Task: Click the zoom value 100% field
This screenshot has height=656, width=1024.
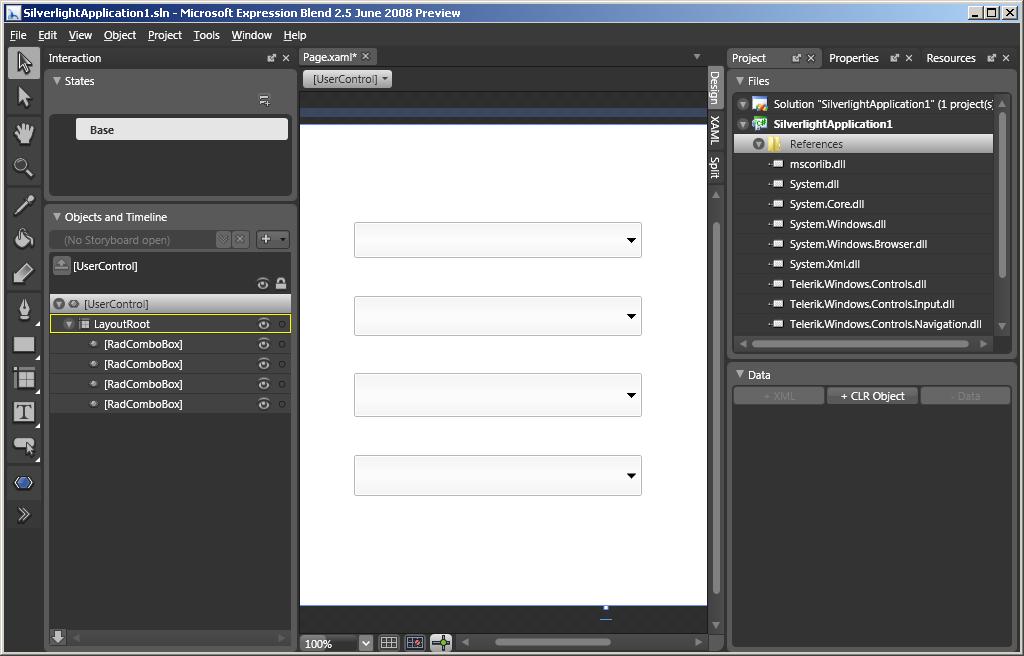Action: (x=330, y=644)
